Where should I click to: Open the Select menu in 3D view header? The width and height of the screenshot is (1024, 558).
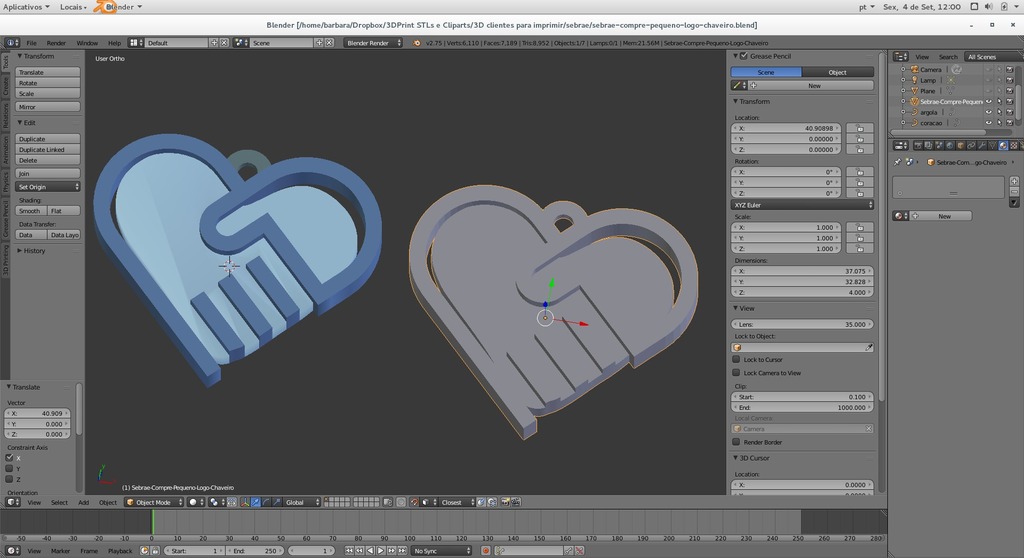59,502
